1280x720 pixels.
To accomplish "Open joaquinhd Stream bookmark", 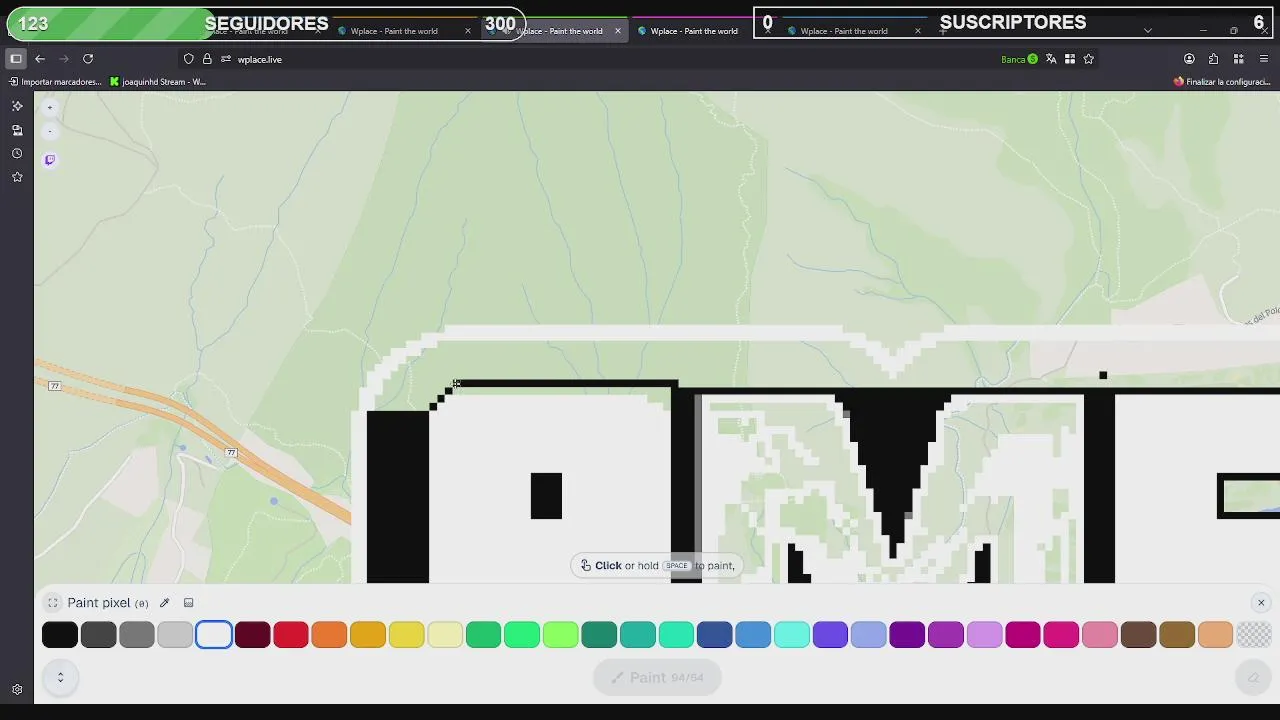I will pyautogui.click(x=158, y=82).
